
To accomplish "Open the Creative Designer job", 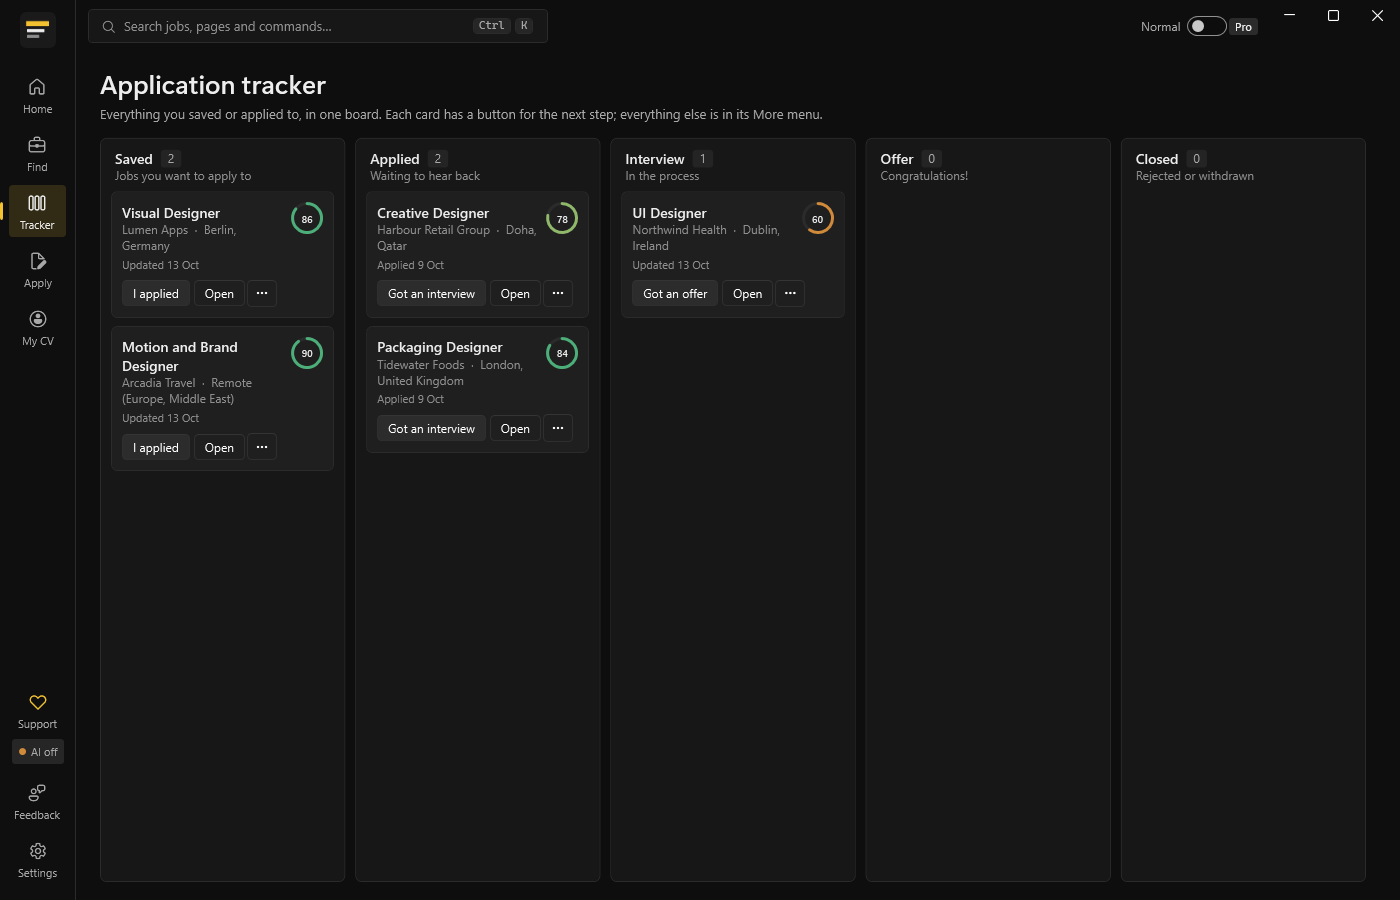I will point(515,293).
